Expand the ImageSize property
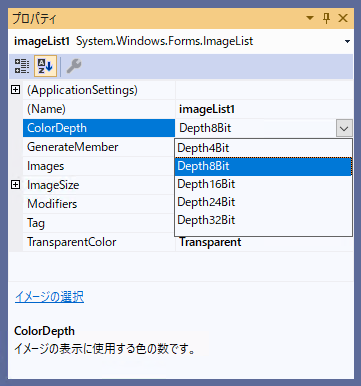Screen dimensions: 361x386 (16, 185)
